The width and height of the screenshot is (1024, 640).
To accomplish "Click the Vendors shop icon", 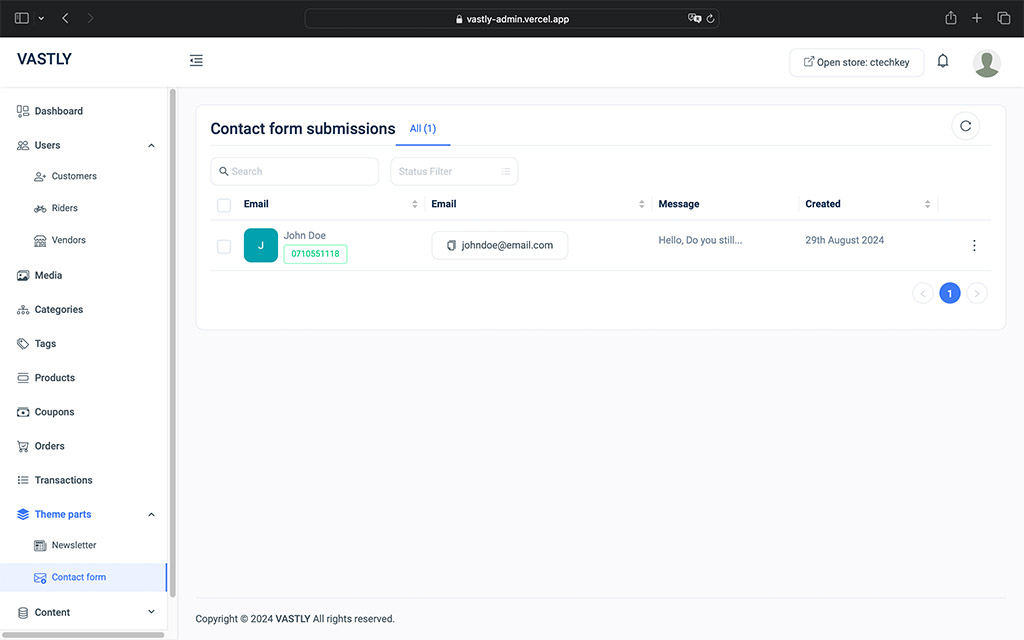I will click(x=40, y=240).
